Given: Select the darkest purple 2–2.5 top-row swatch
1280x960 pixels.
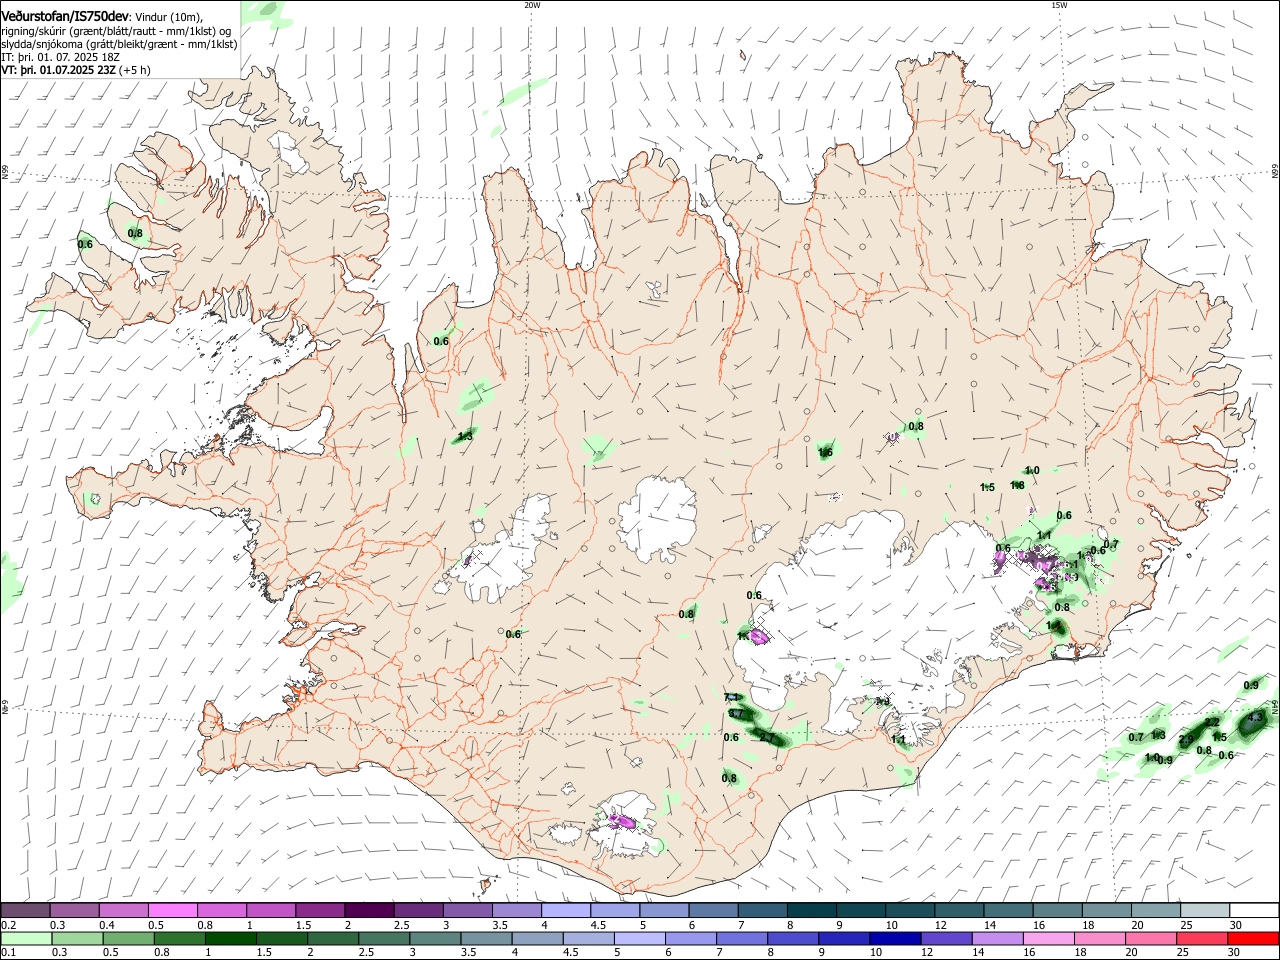Looking at the screenshot, I should [369, 911].
